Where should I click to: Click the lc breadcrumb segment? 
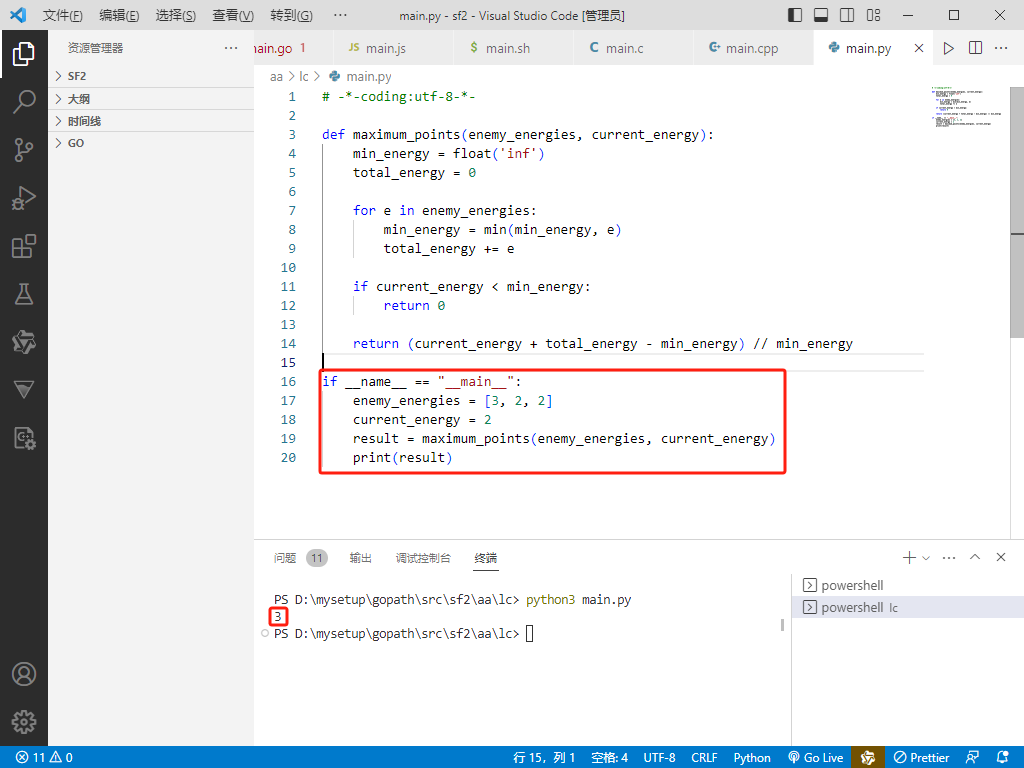pos(304,76)
